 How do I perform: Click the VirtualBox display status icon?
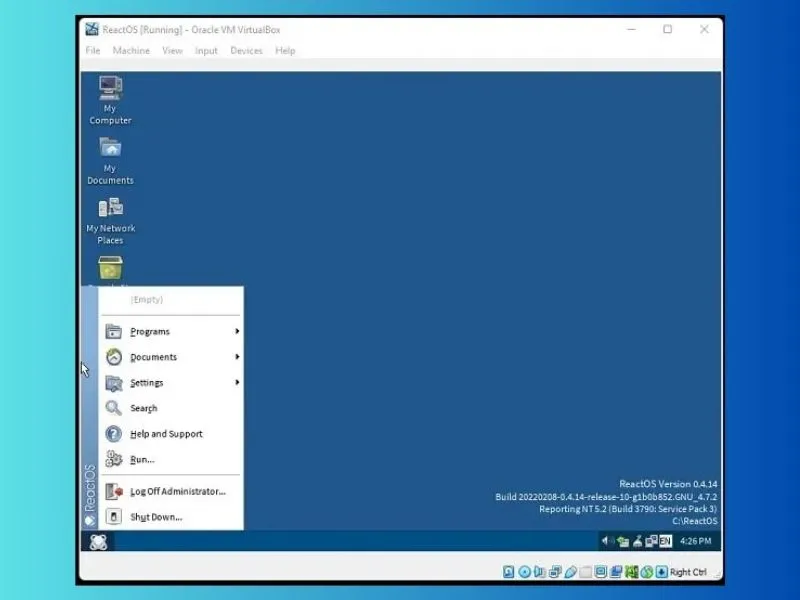[x=601, y=572]
